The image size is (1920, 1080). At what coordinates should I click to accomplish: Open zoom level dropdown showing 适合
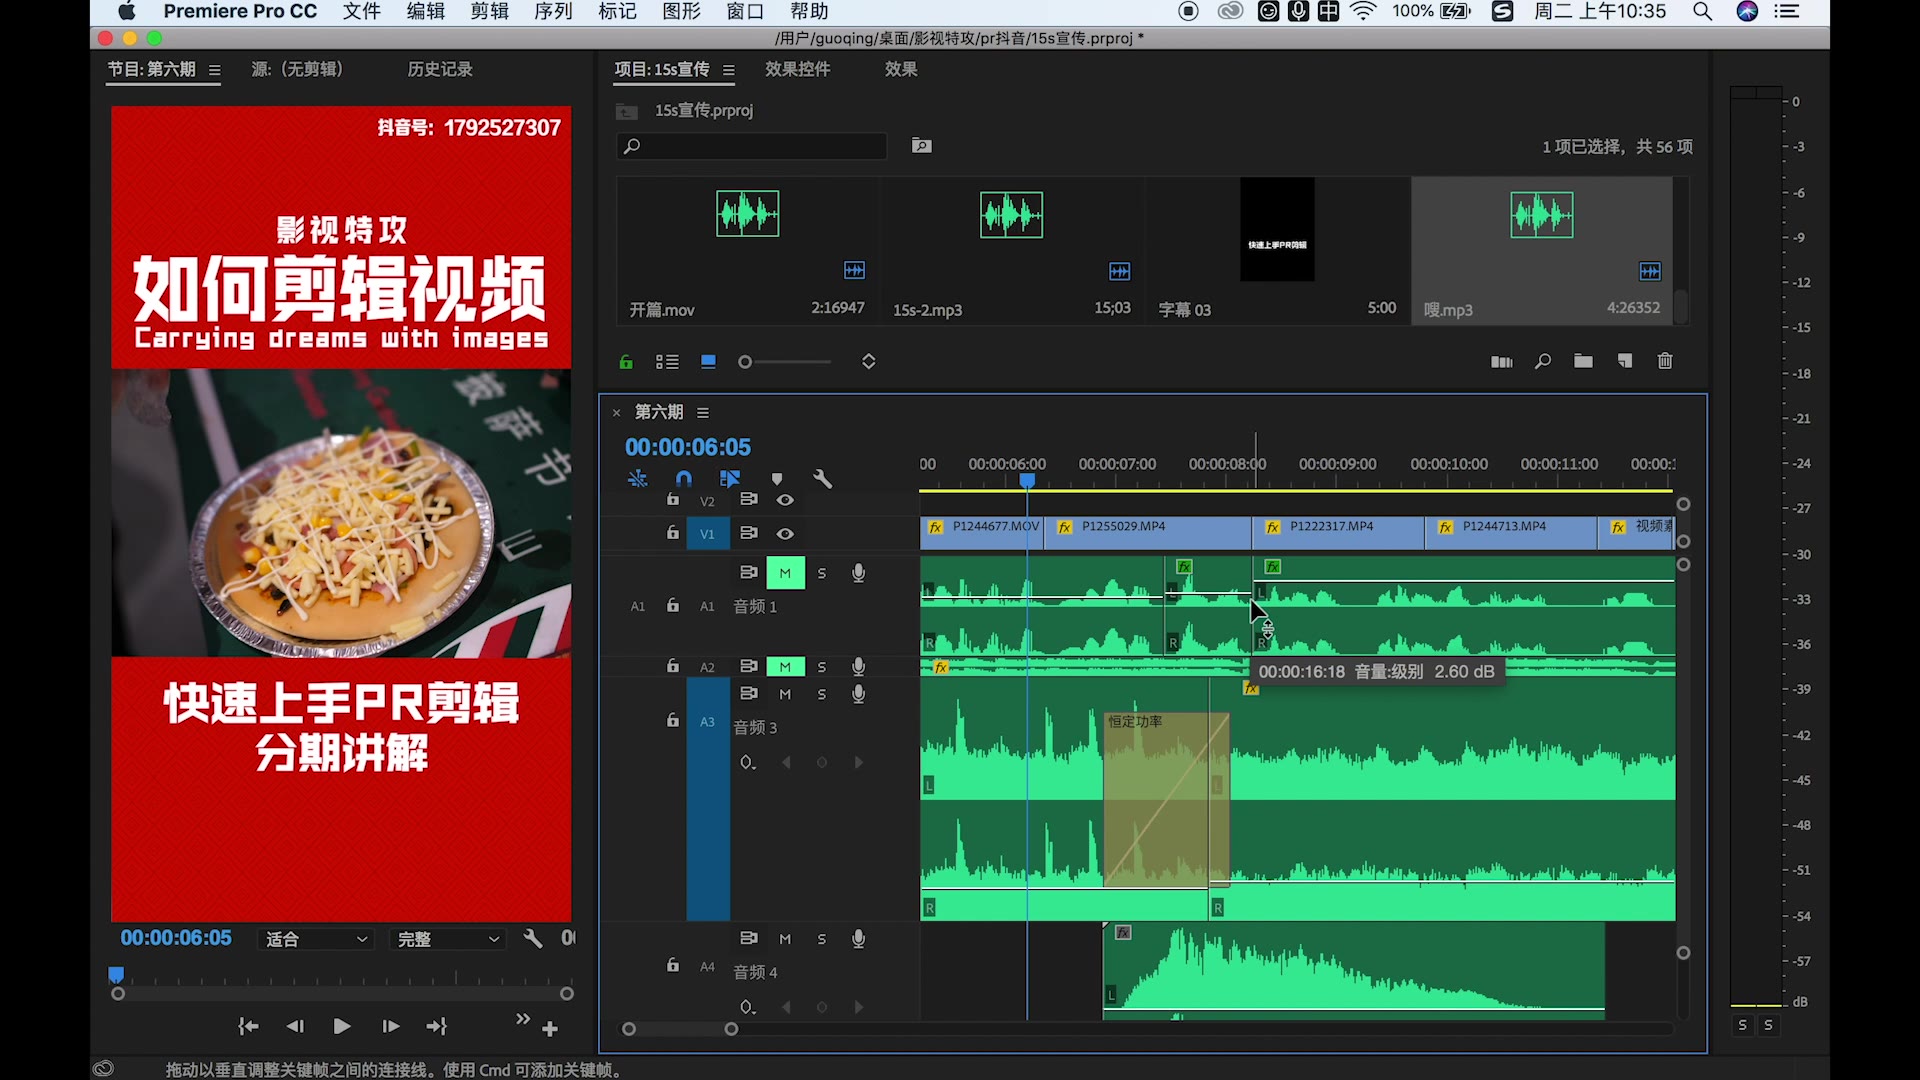(315, 939)
